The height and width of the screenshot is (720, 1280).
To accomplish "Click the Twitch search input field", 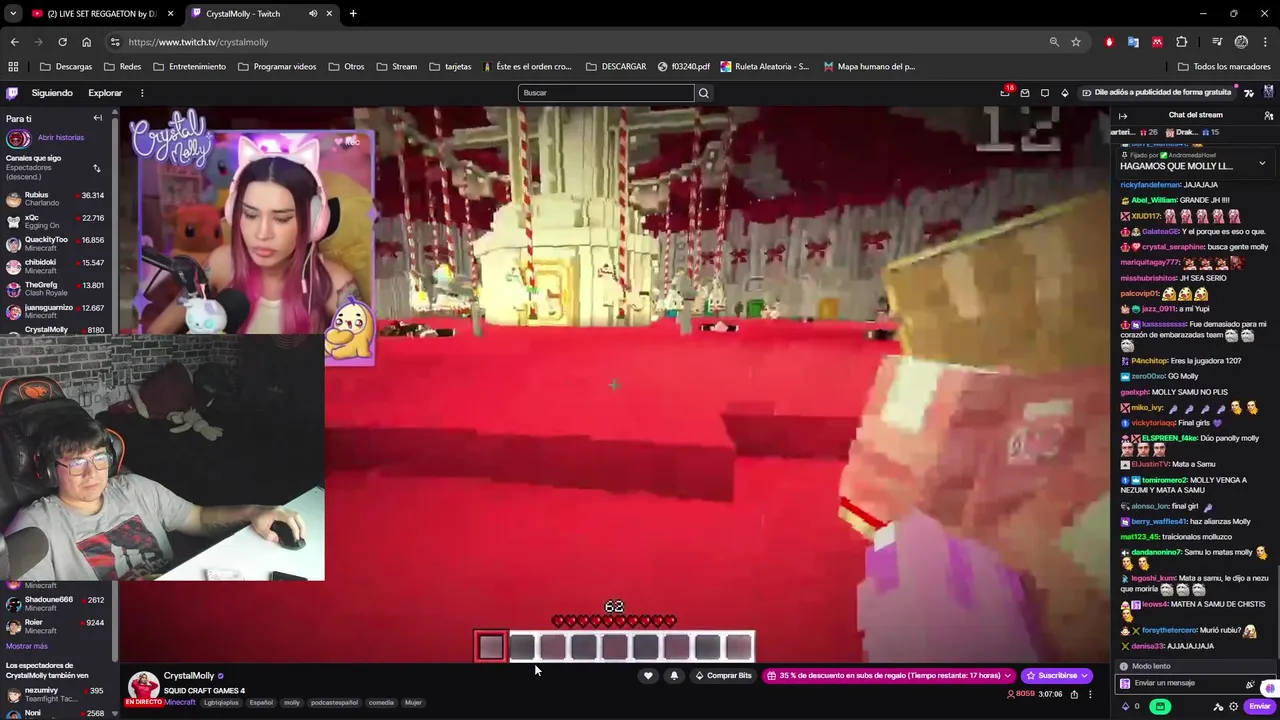I will pyautogui.click(x=606, y=93).
